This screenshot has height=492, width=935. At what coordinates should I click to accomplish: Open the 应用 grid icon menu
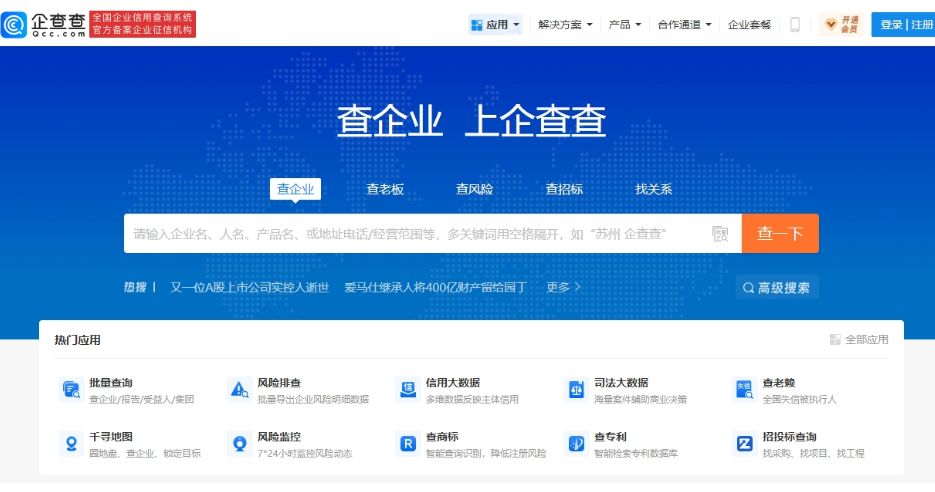476,25
